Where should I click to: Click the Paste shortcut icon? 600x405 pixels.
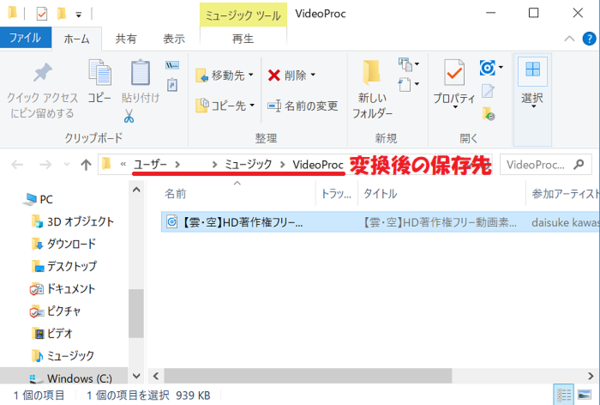[172, 85]
